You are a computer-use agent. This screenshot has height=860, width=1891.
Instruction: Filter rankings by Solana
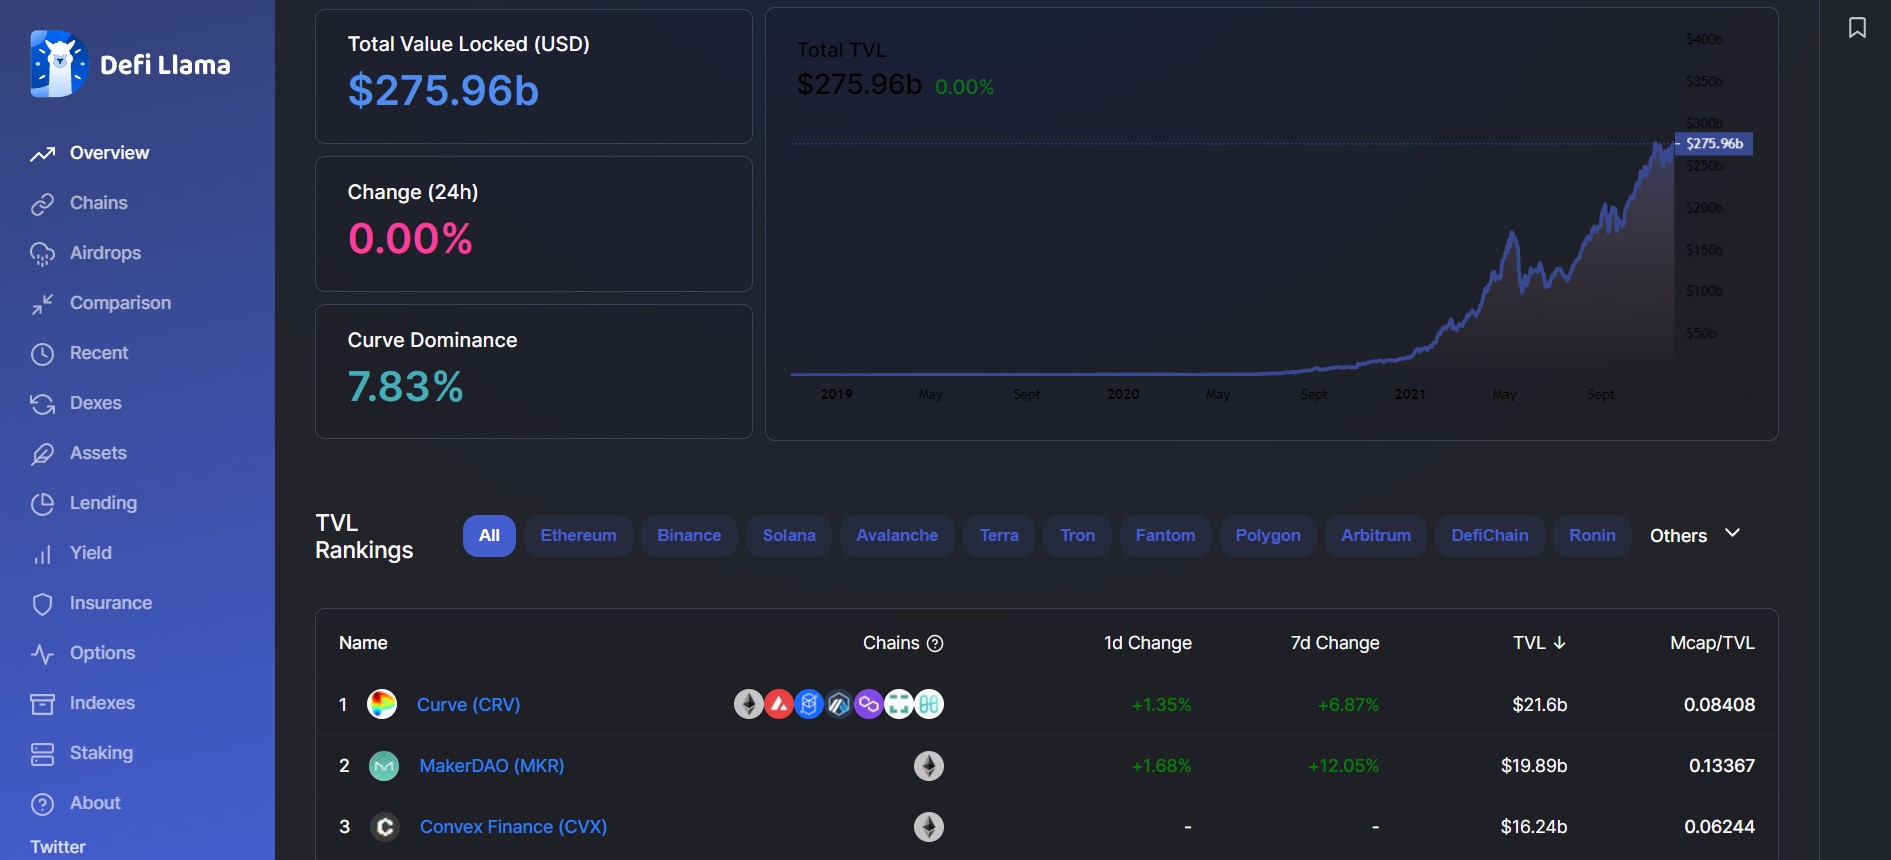click(x=789, y=535)
